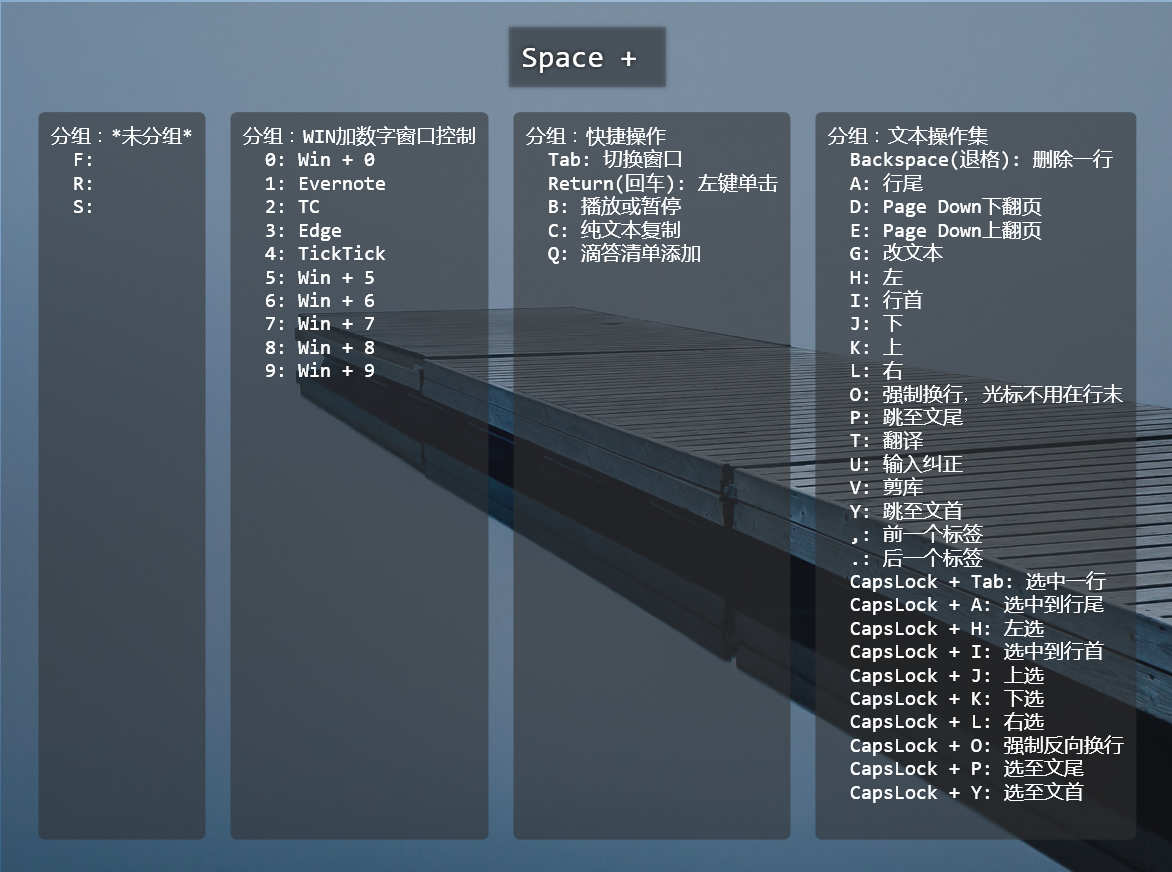Click the "CapsLock + Tab: 选中一行" row

click(978, 582)
